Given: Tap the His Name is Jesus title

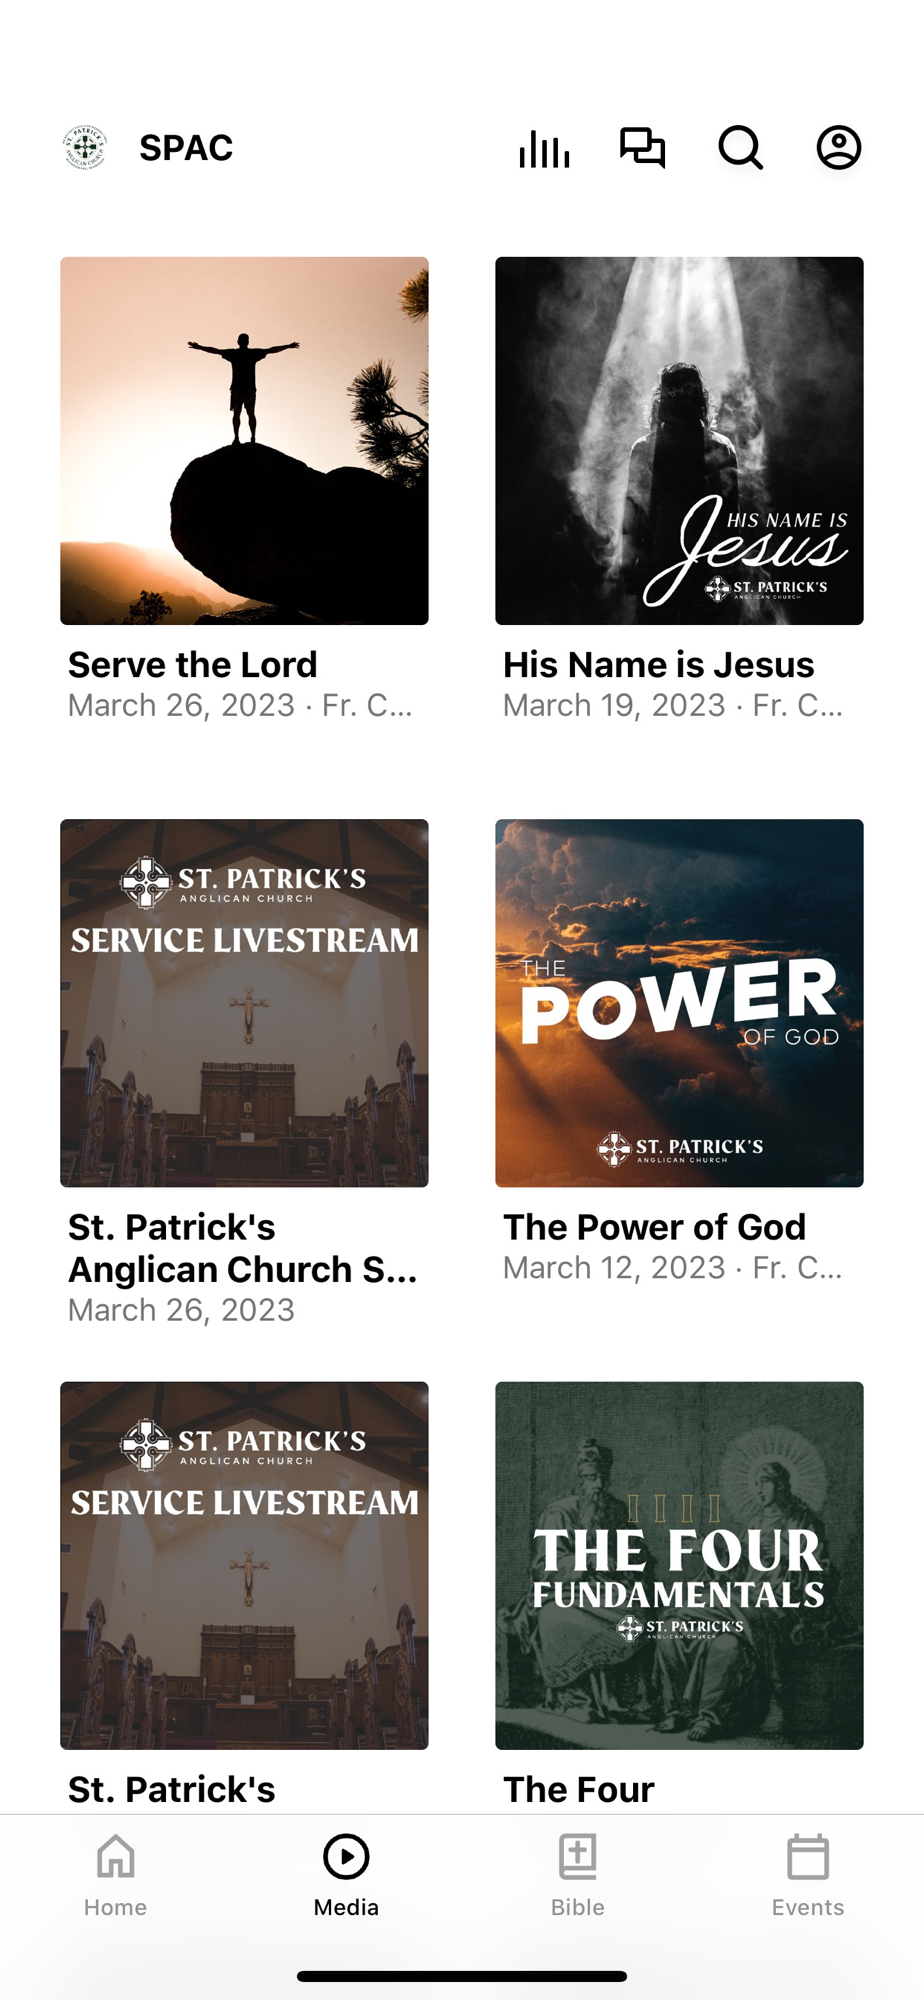Looking at the screenshot, I should point(658,665).
